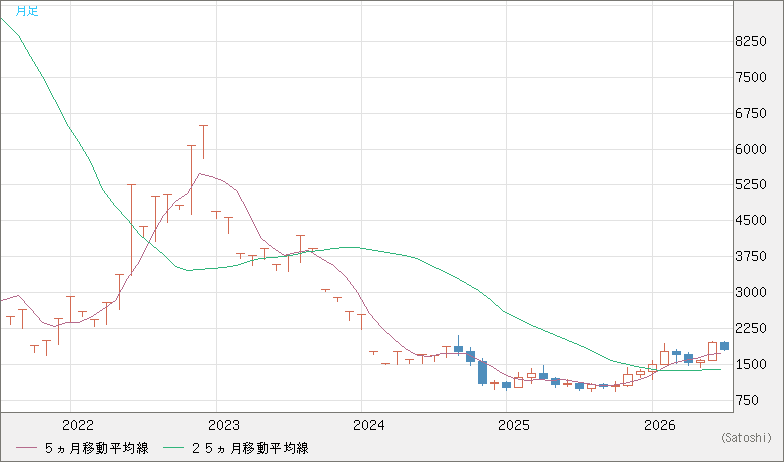Click the (Satoshi) unit label
Viewport: 784px width, 462px height.
(746, 438)
